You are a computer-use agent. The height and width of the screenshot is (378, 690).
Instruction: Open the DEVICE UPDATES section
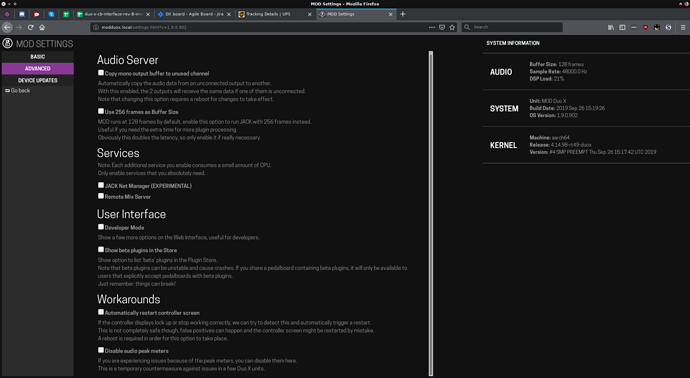[38, 81]
